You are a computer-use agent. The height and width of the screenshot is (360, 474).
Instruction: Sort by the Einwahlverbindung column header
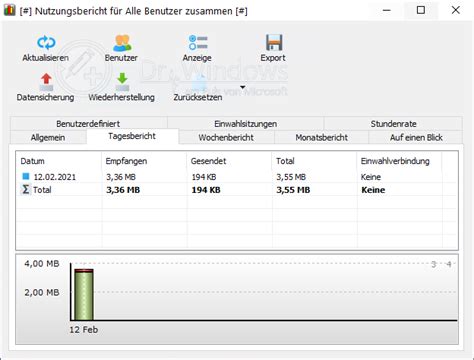click(x=399, y=161)
